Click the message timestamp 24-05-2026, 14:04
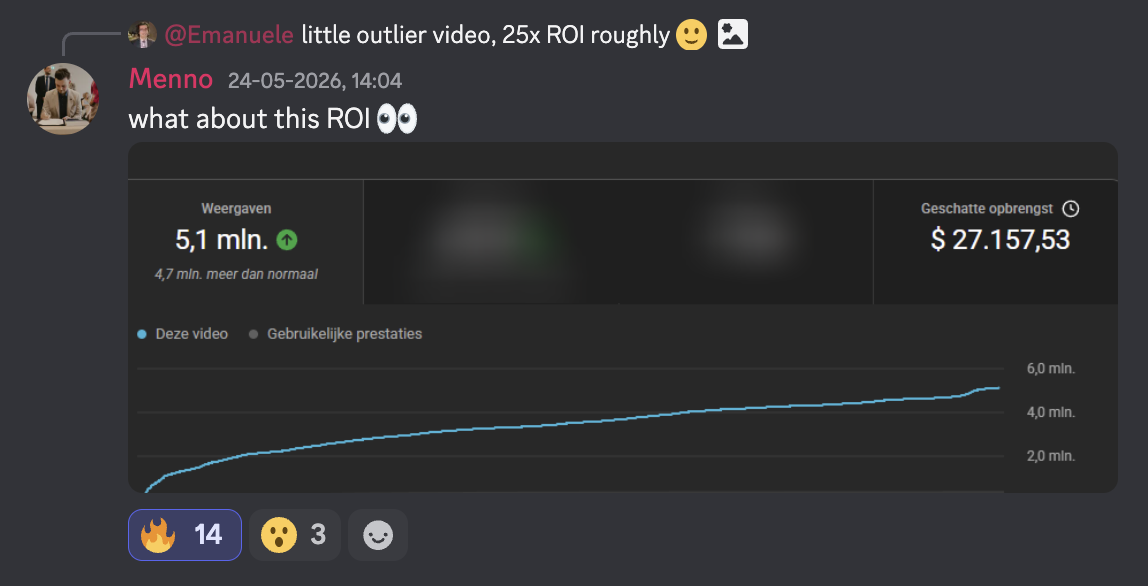Screen dimensions: 1148x586 [315, 81]
